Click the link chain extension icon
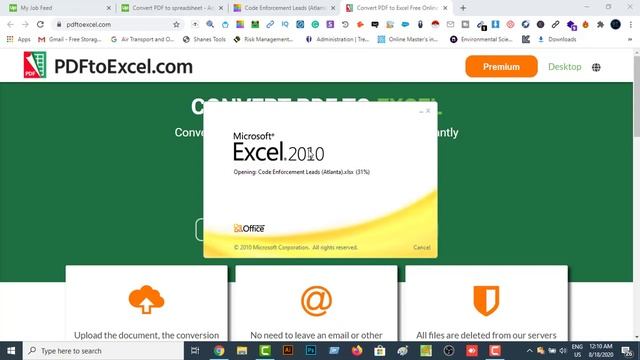Viewport: 640px width, 360px height. [270, 24]
